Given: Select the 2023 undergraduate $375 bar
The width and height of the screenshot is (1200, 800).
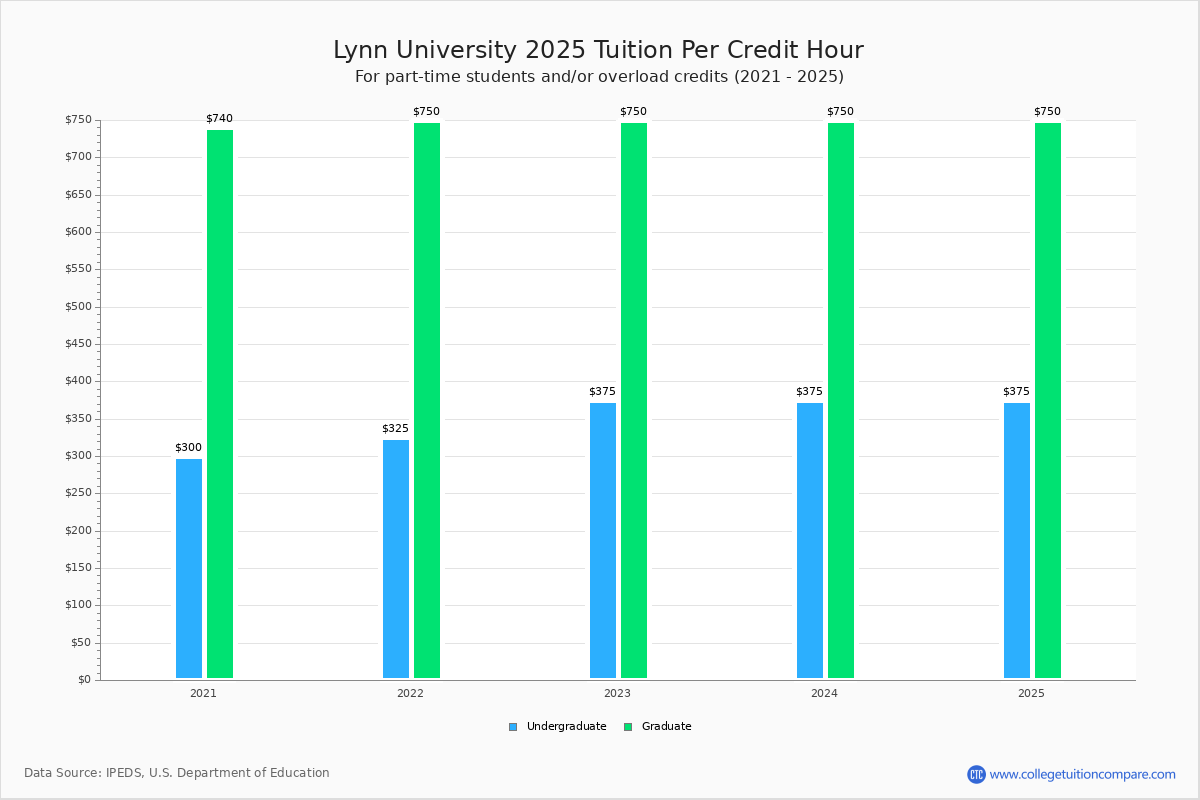Looking at the screenshot, I should tap(603, 540).
